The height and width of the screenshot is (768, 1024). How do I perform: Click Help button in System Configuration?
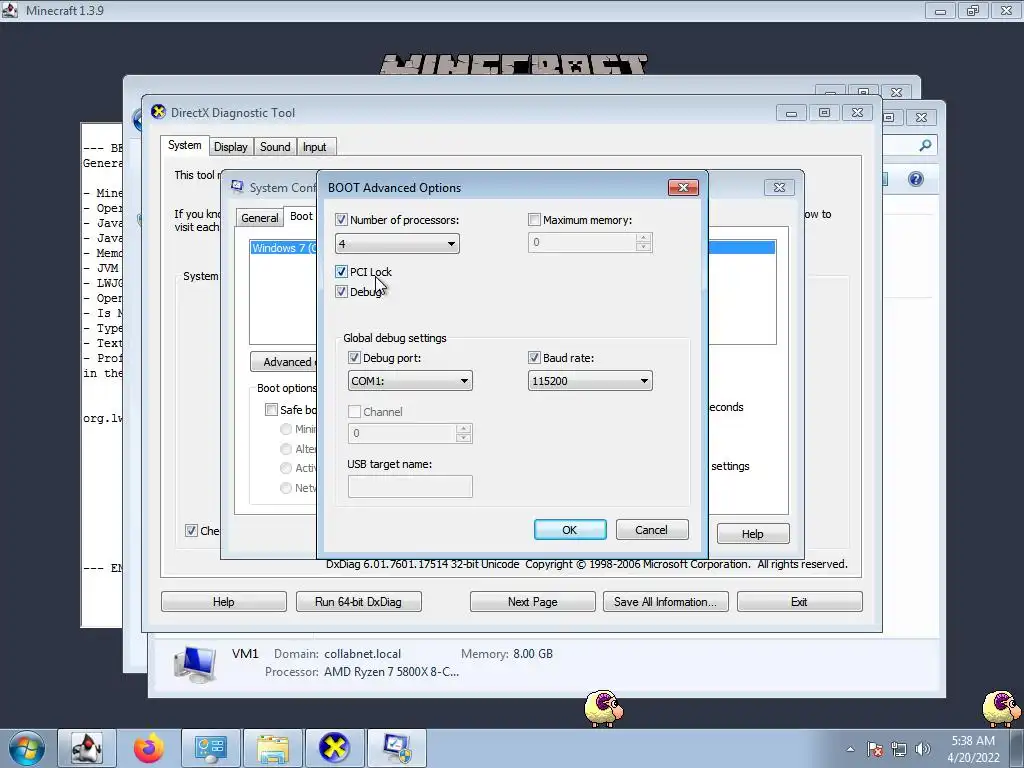[x=752, y=534]
